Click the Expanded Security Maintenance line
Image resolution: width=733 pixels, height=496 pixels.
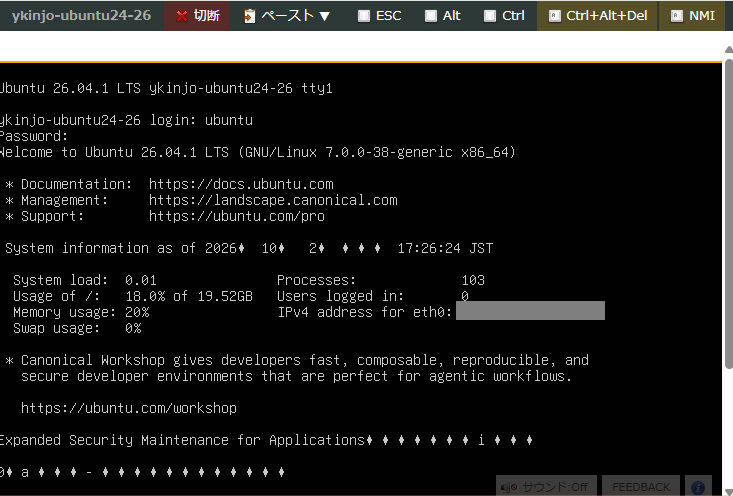pyautogui.click(x=266, y=440)
